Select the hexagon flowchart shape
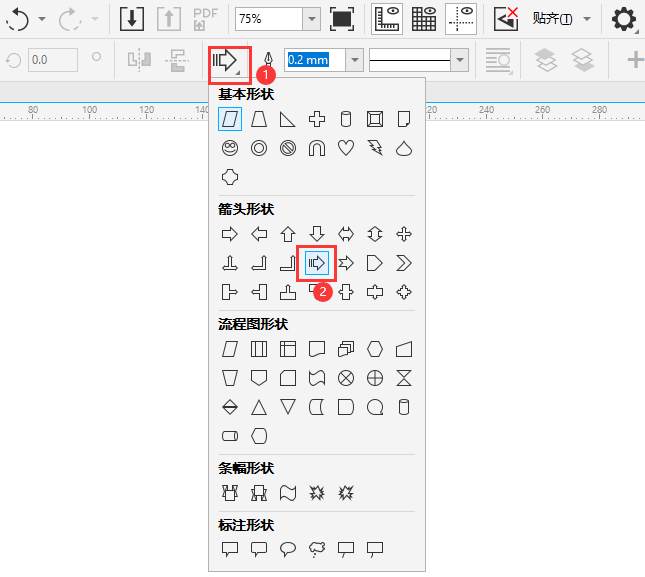Screen dimensions: 645x577 (x=375, y=349)
